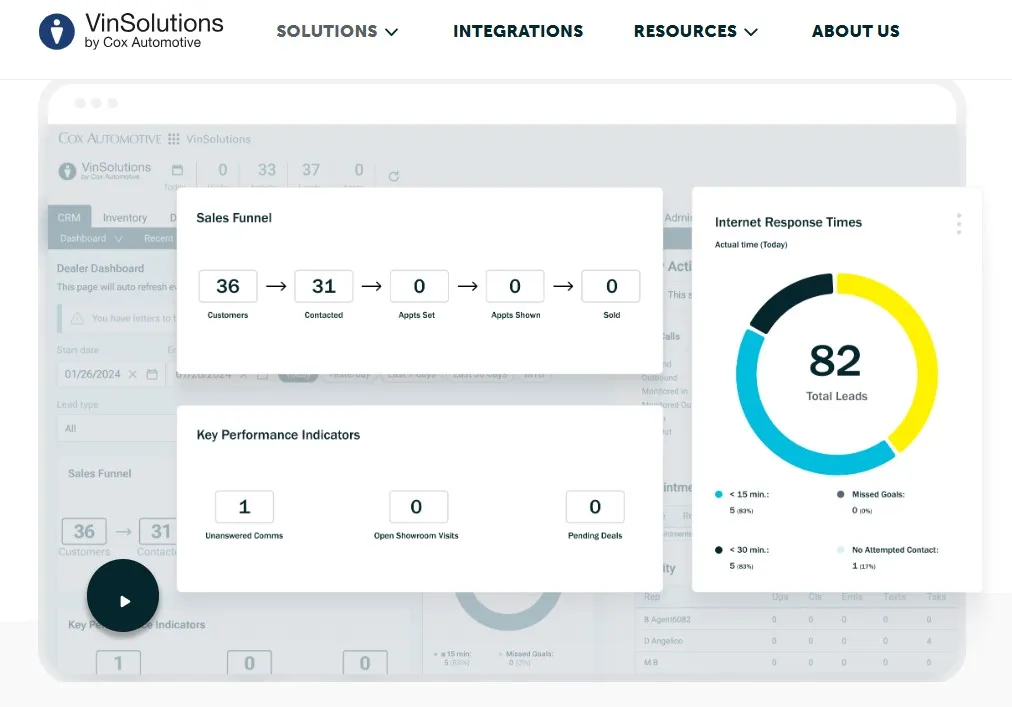This screenshot has width=1012, height=707.
Task: Click the Actual time (Today) subtitle
Action: 751,245
